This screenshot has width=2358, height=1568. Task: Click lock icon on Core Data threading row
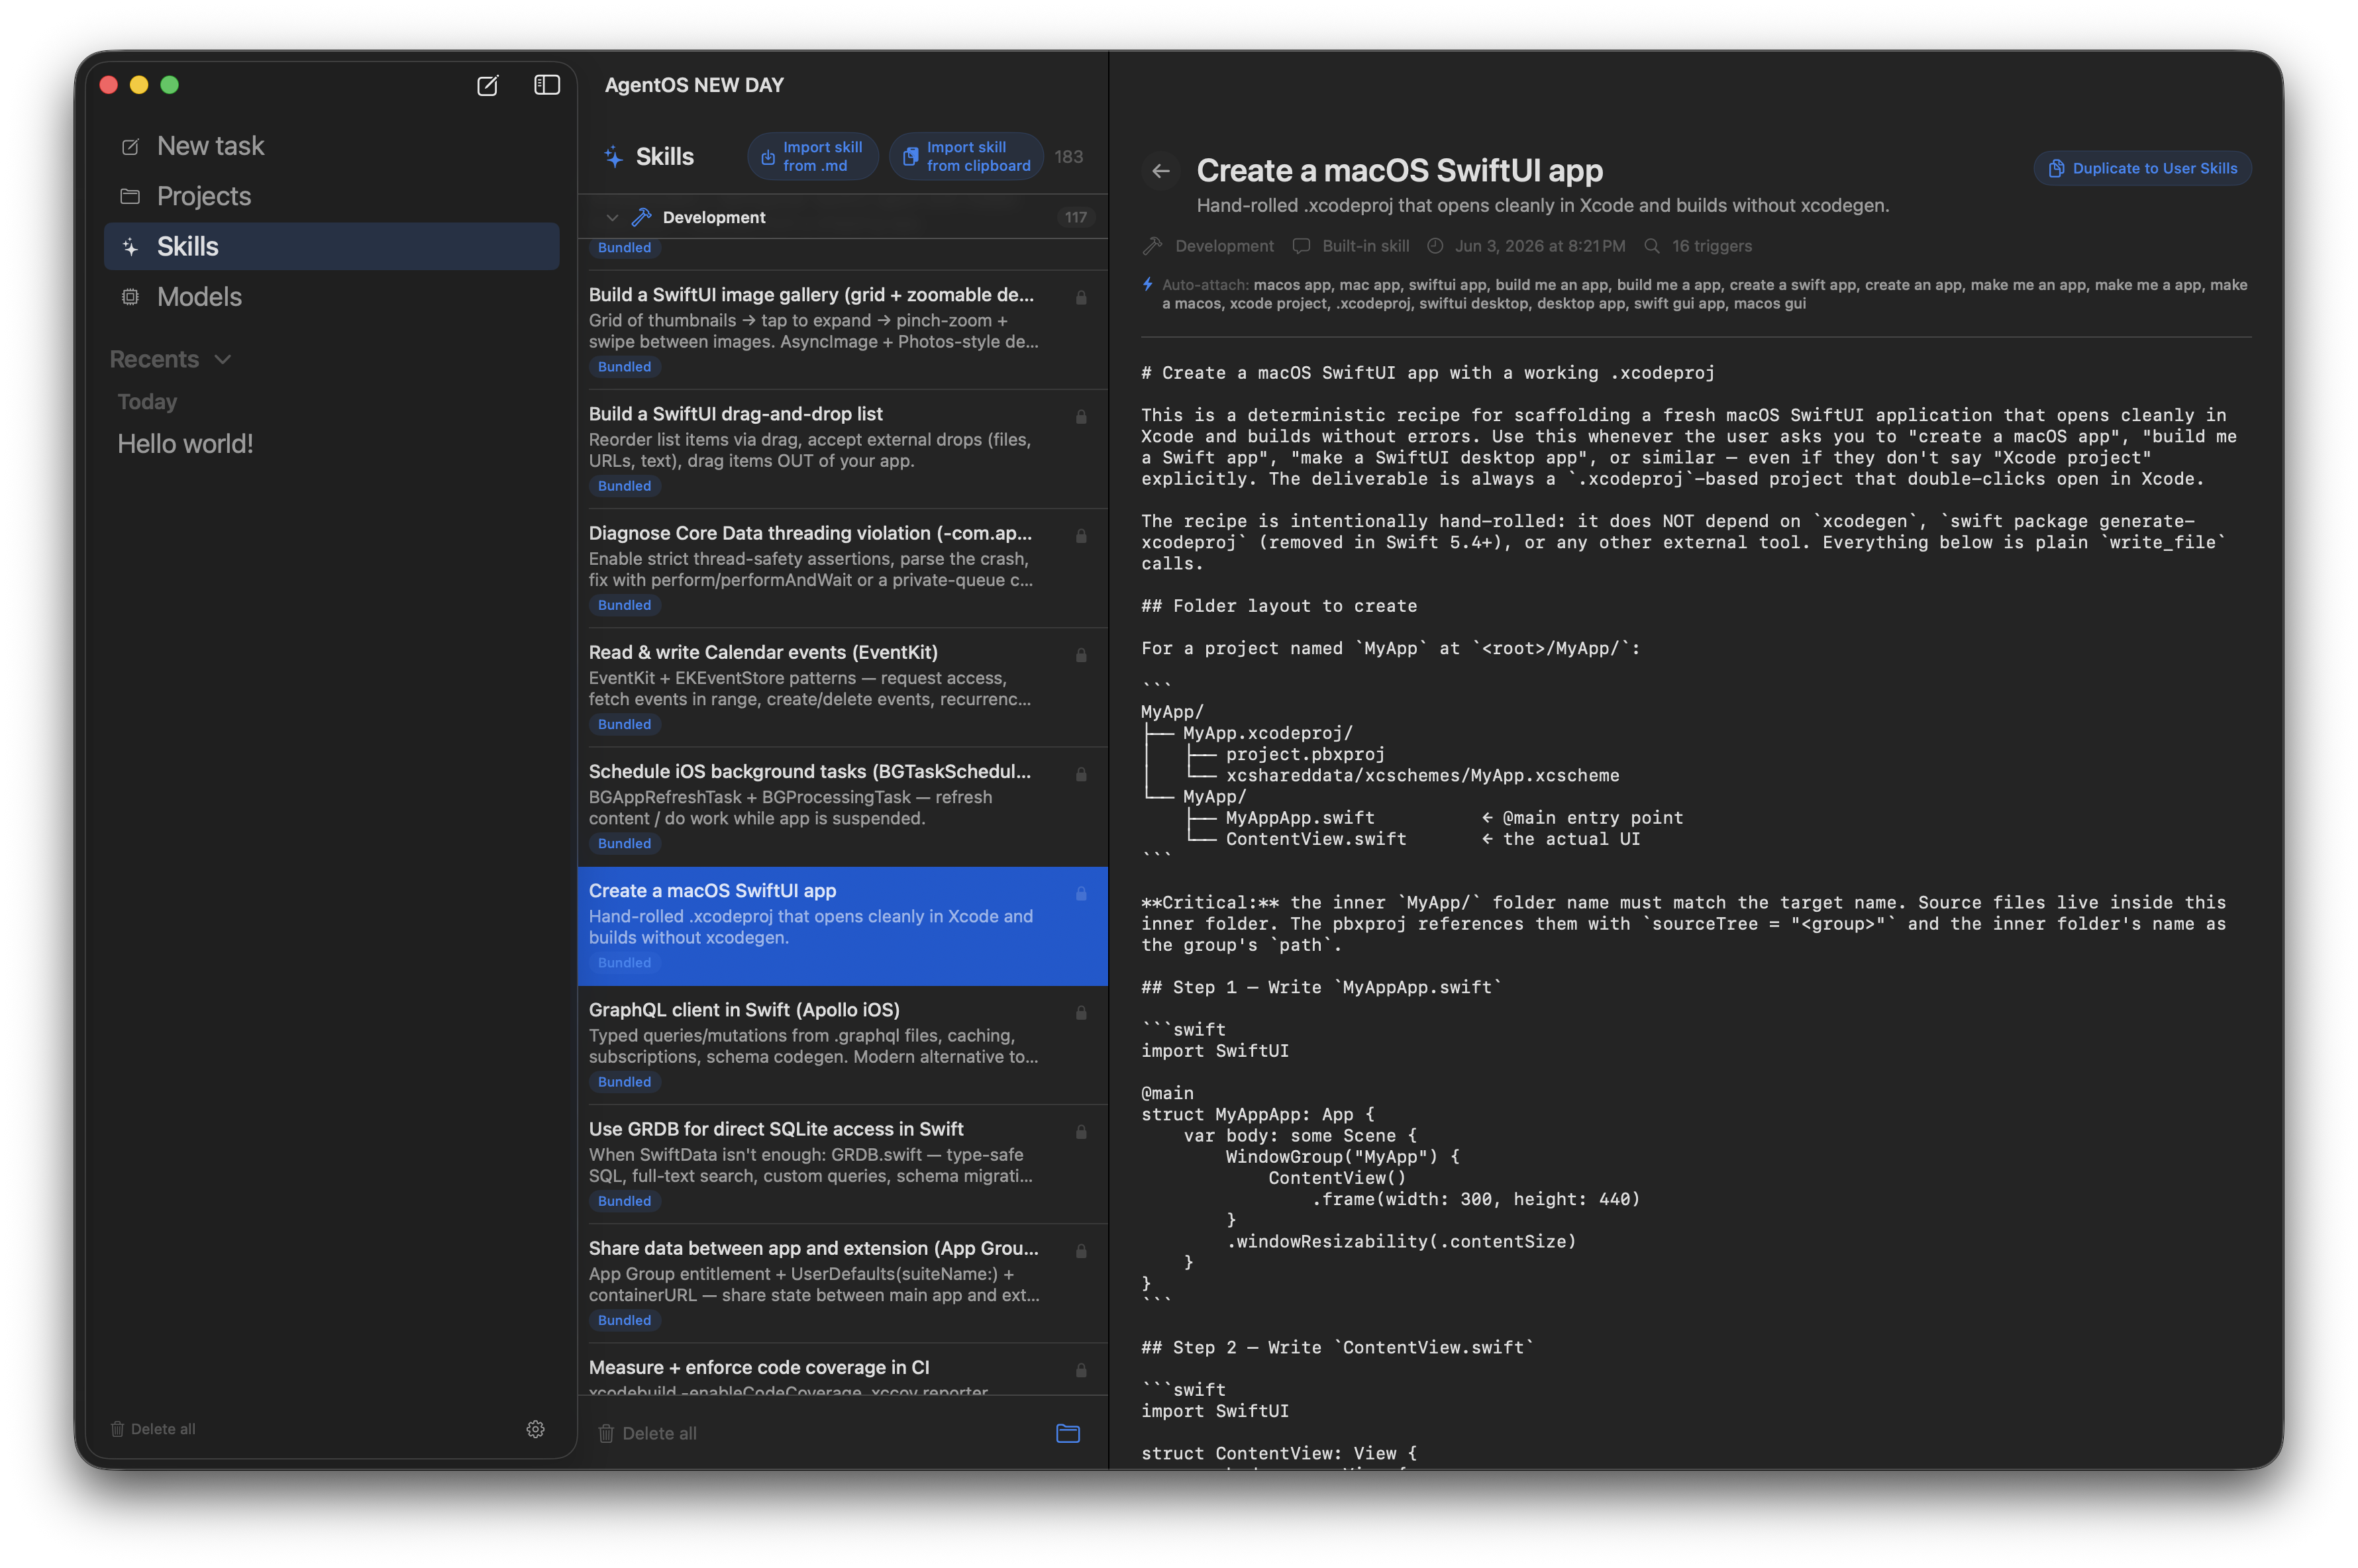[x=1081, y=536]
